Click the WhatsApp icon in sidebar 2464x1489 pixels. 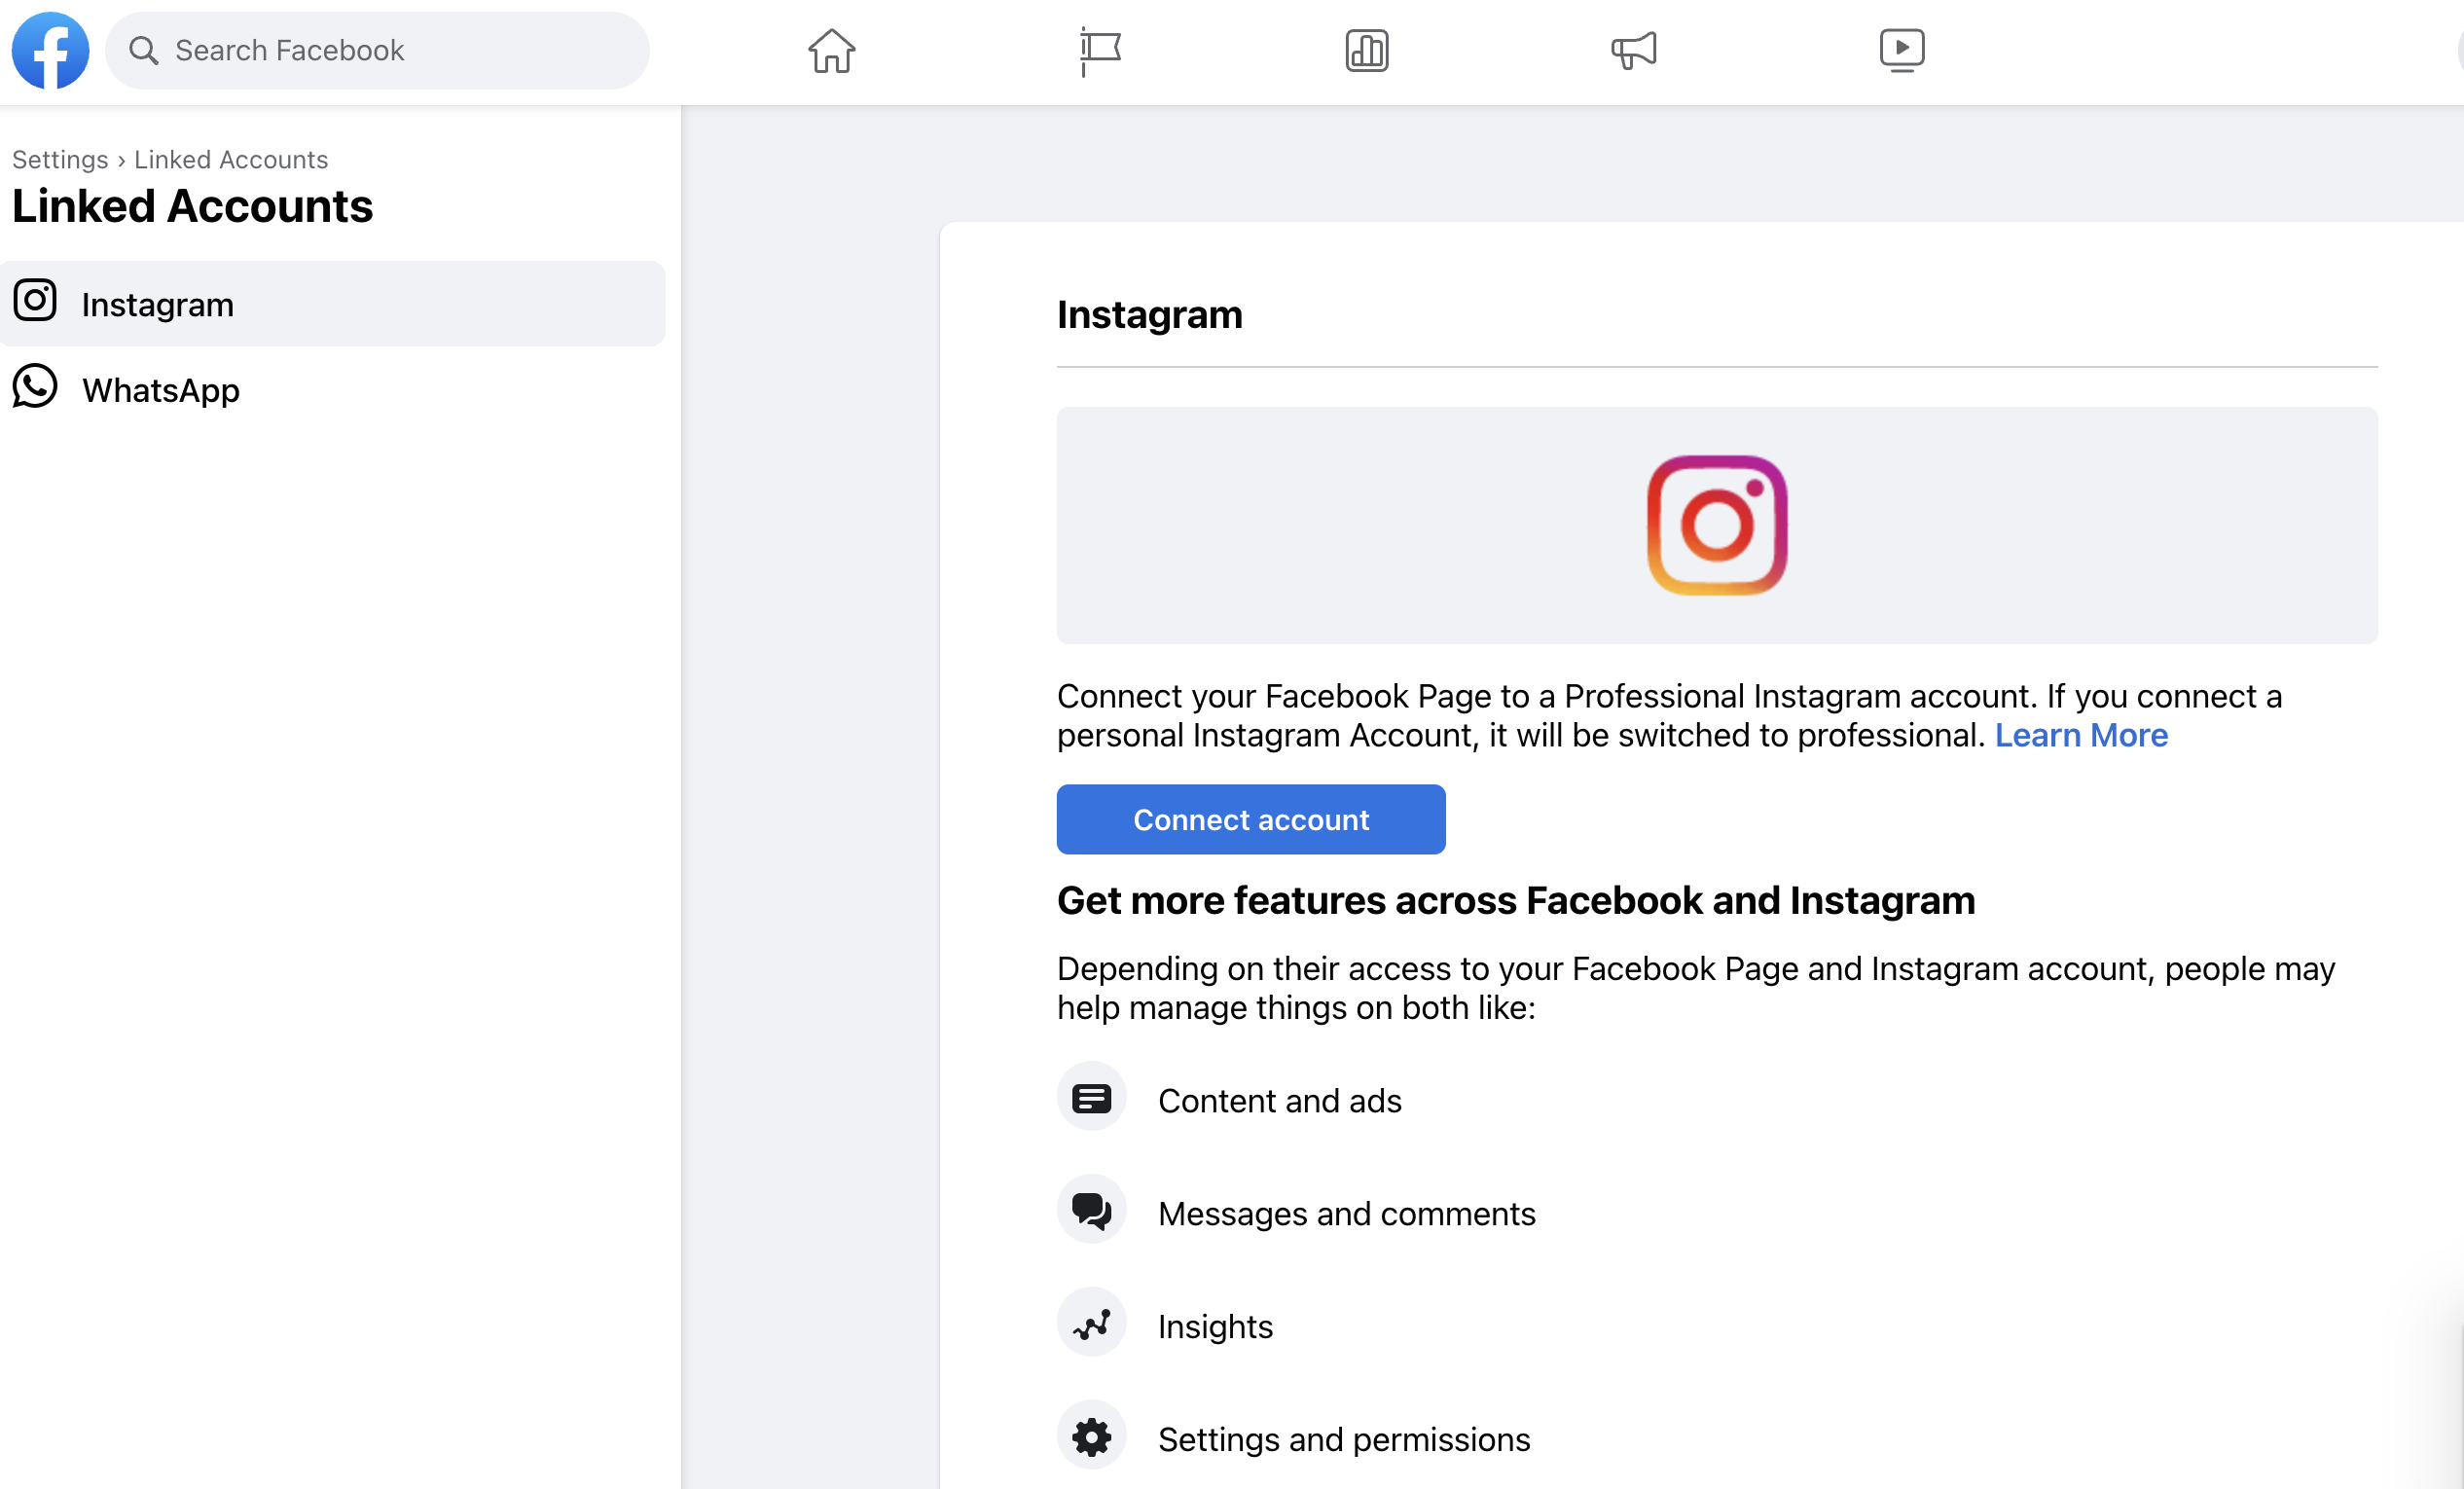coord(35,387)
